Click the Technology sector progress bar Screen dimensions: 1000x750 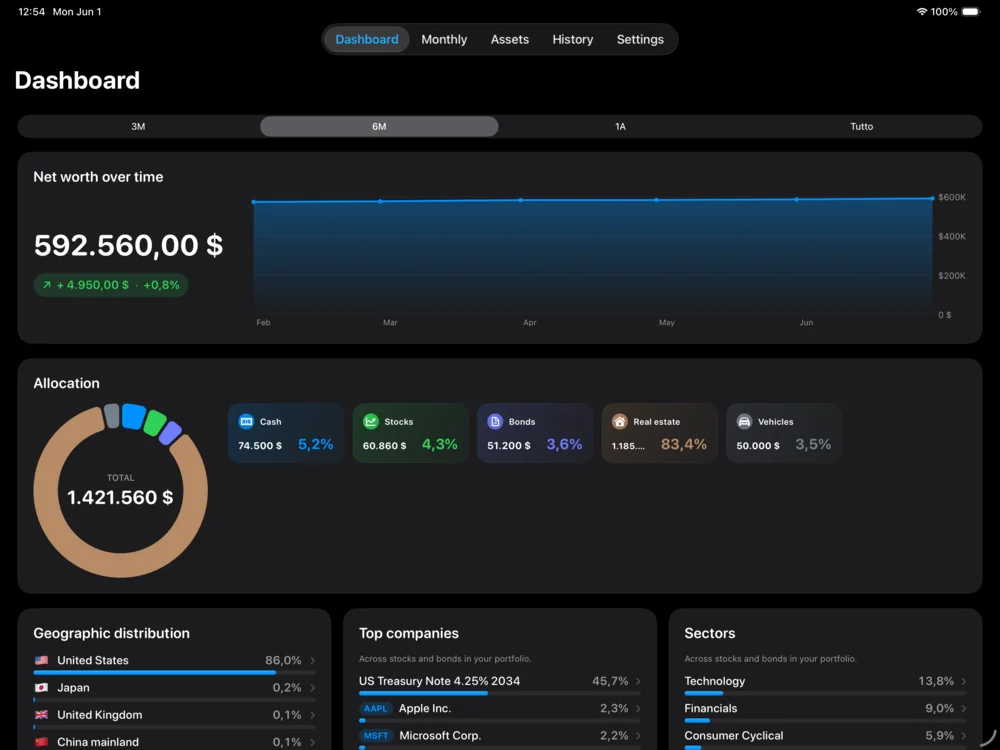tap(825, 693)
